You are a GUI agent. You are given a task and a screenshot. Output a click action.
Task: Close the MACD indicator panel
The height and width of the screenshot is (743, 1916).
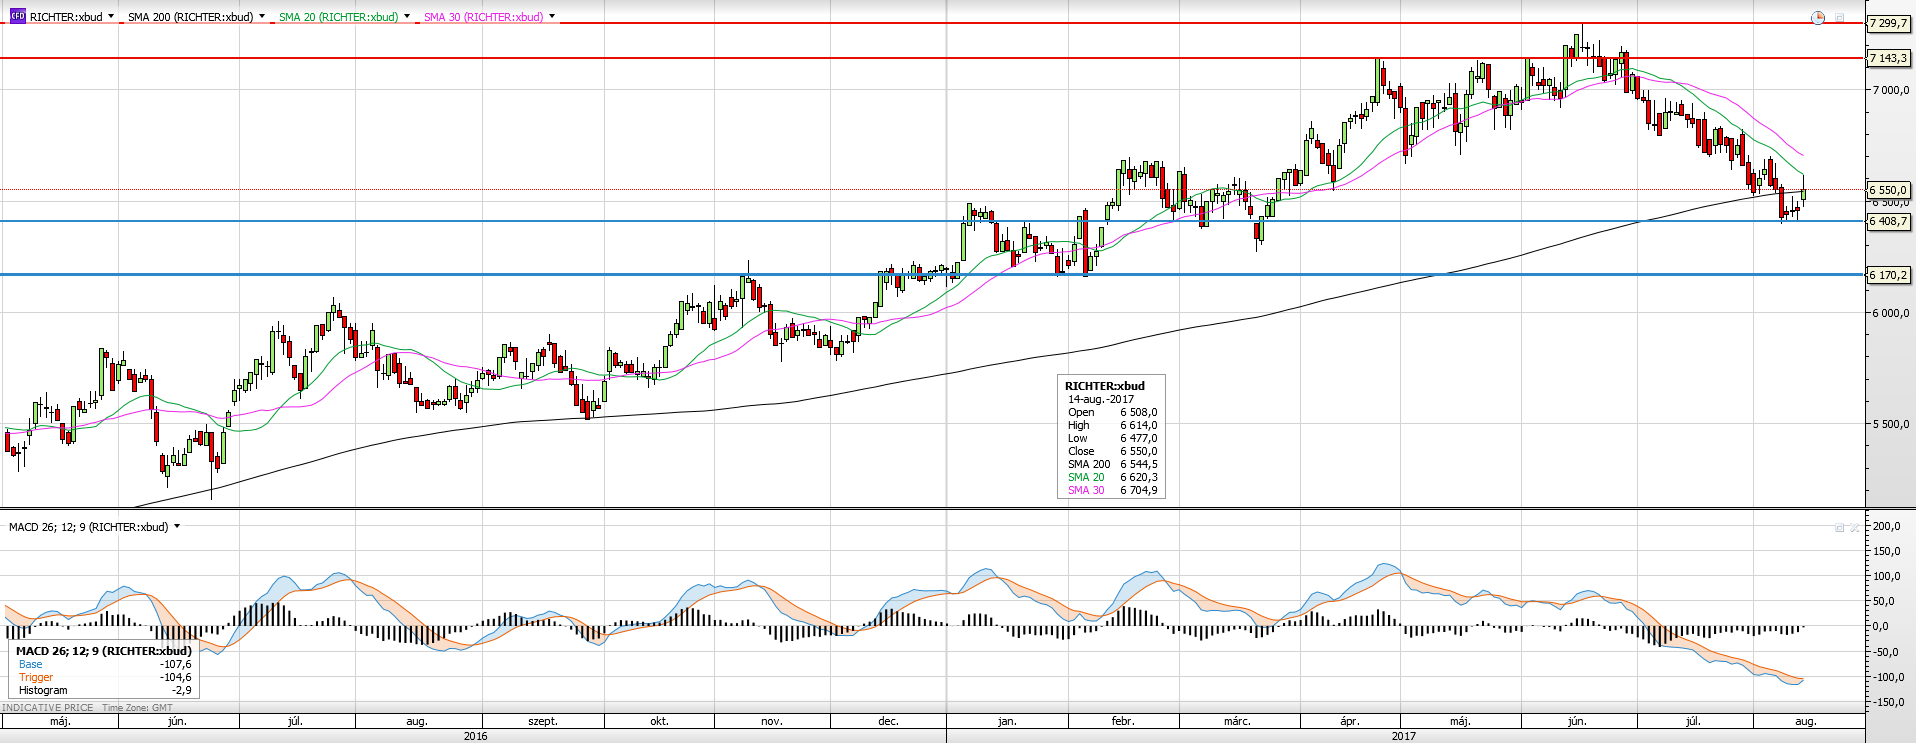coord(1853,527)
